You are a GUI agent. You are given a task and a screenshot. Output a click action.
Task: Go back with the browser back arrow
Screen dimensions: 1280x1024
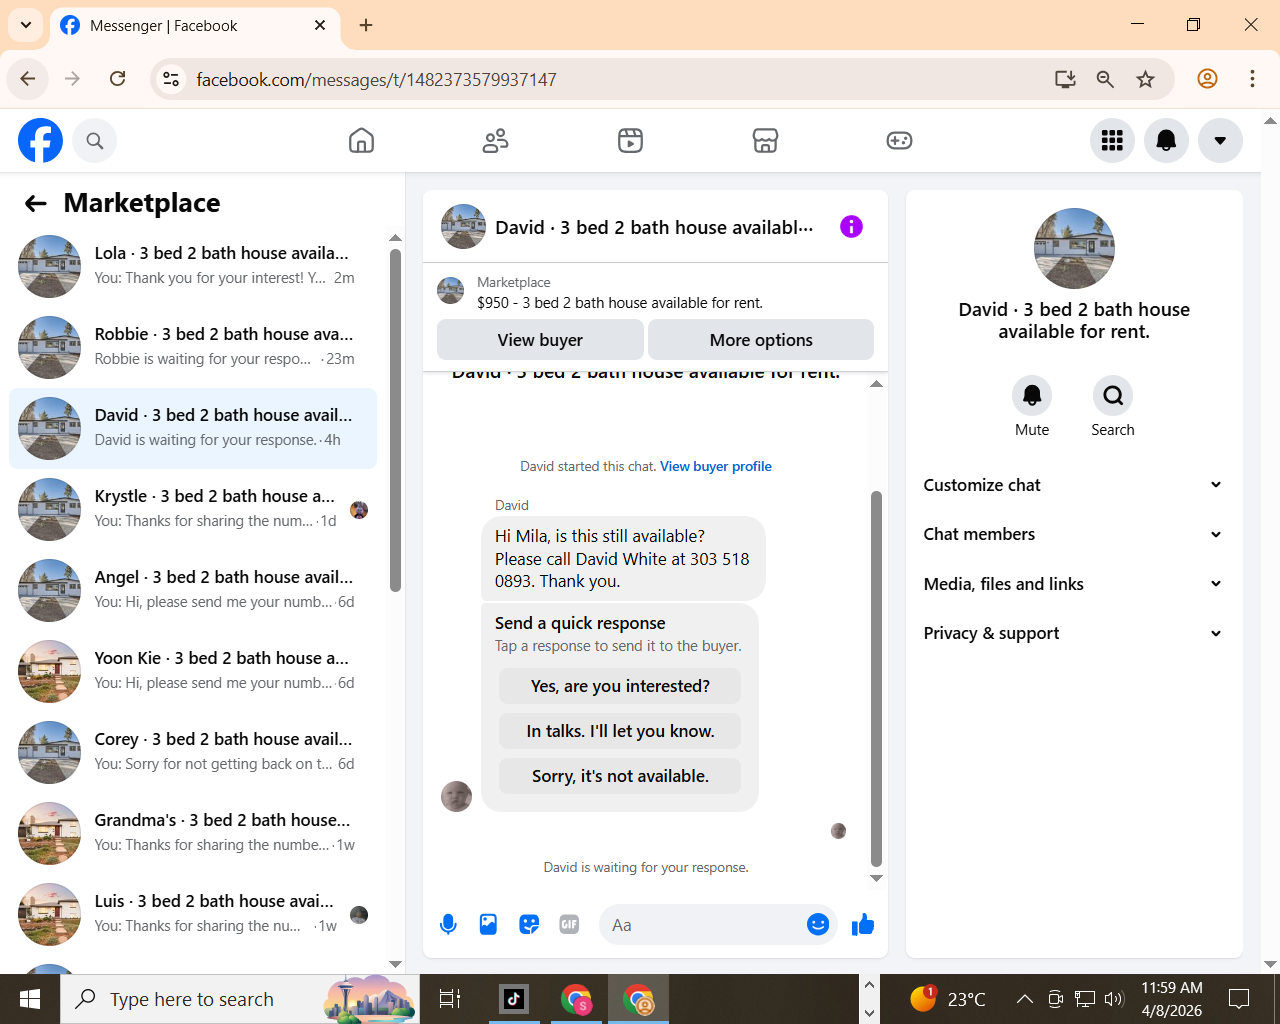28,79
